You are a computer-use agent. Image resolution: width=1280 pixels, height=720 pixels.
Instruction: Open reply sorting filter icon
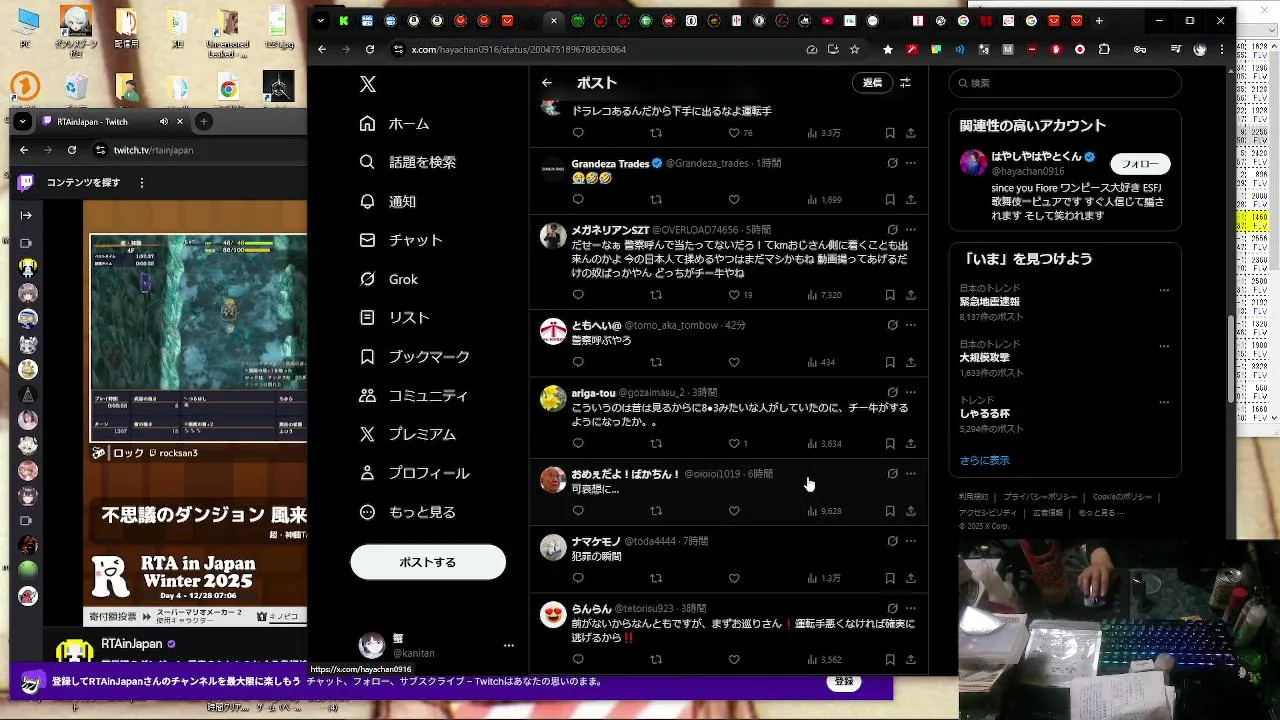(x=905, y=83)
